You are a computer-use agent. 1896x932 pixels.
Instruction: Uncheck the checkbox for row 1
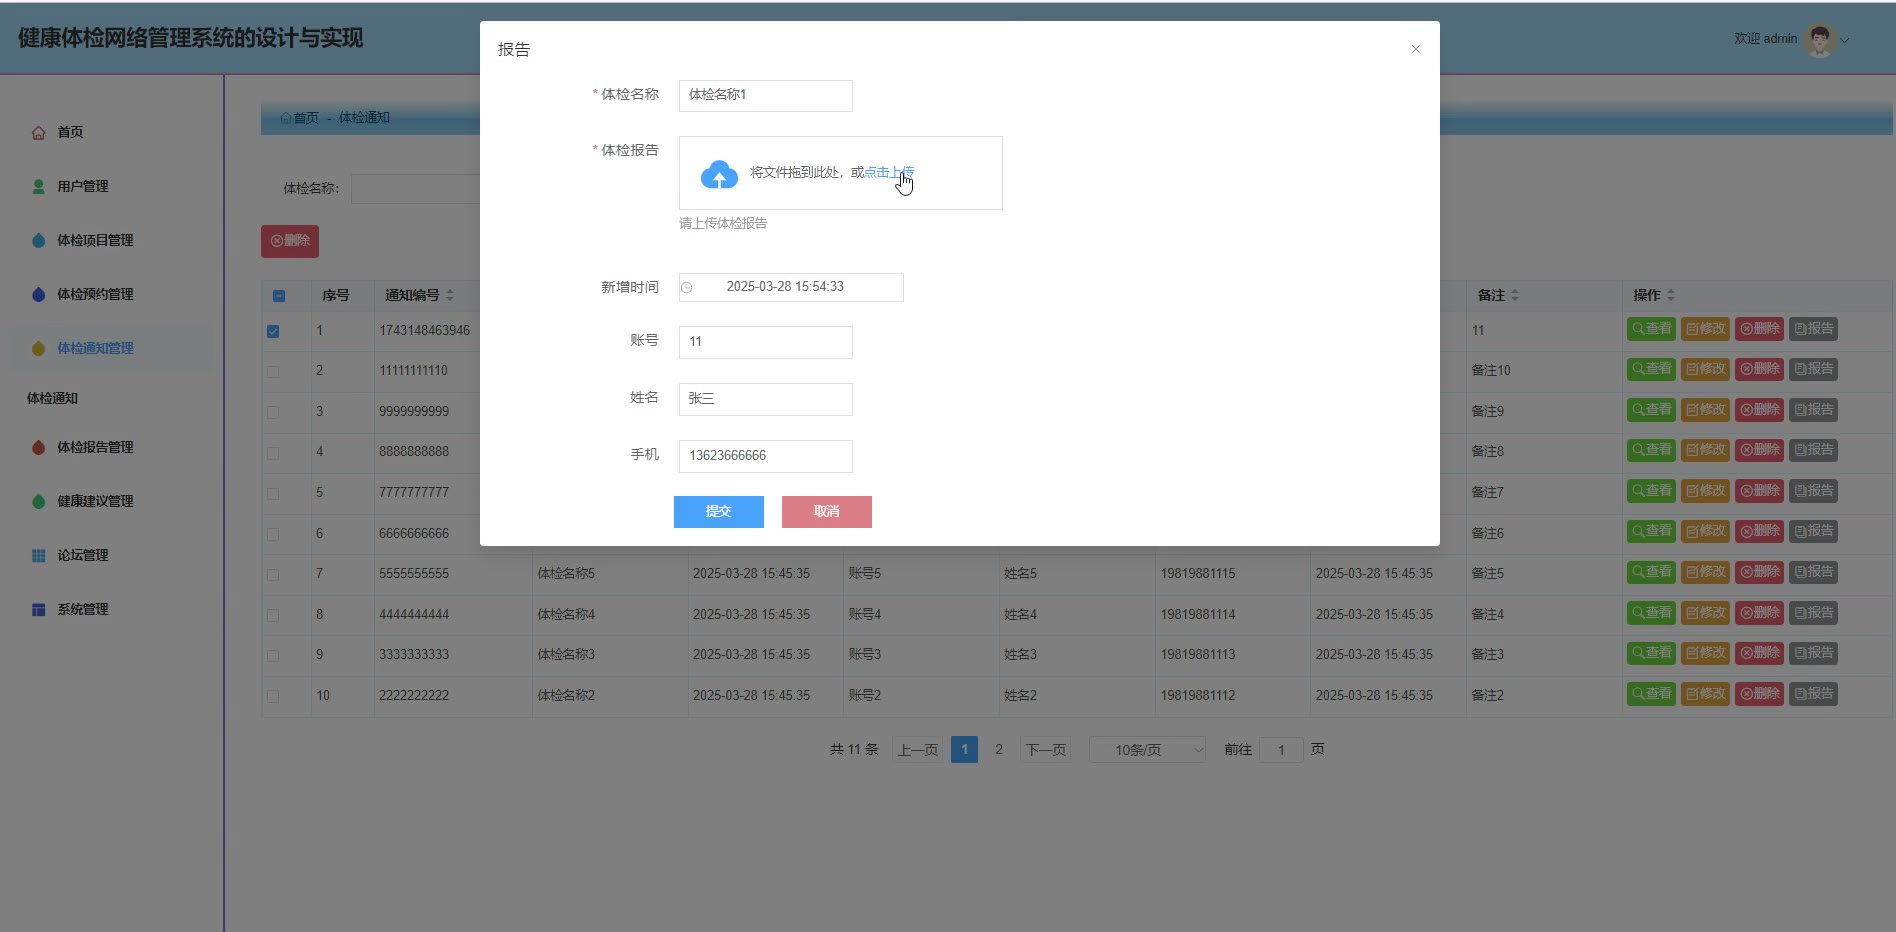click(x=273, y=331)
